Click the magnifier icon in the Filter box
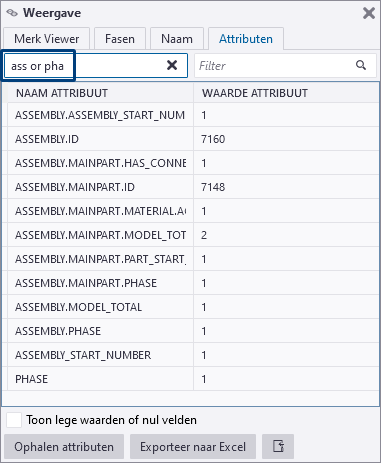The image size is (381, 463). (361, 65)
